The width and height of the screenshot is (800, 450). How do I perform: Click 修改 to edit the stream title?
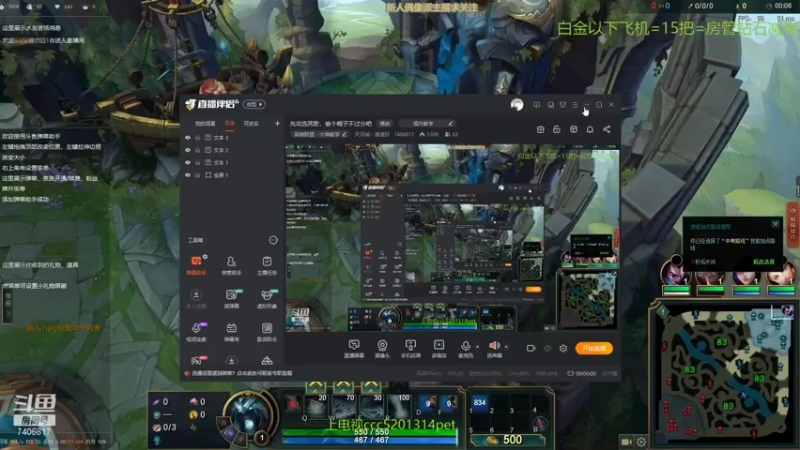(x=385, y=123)
